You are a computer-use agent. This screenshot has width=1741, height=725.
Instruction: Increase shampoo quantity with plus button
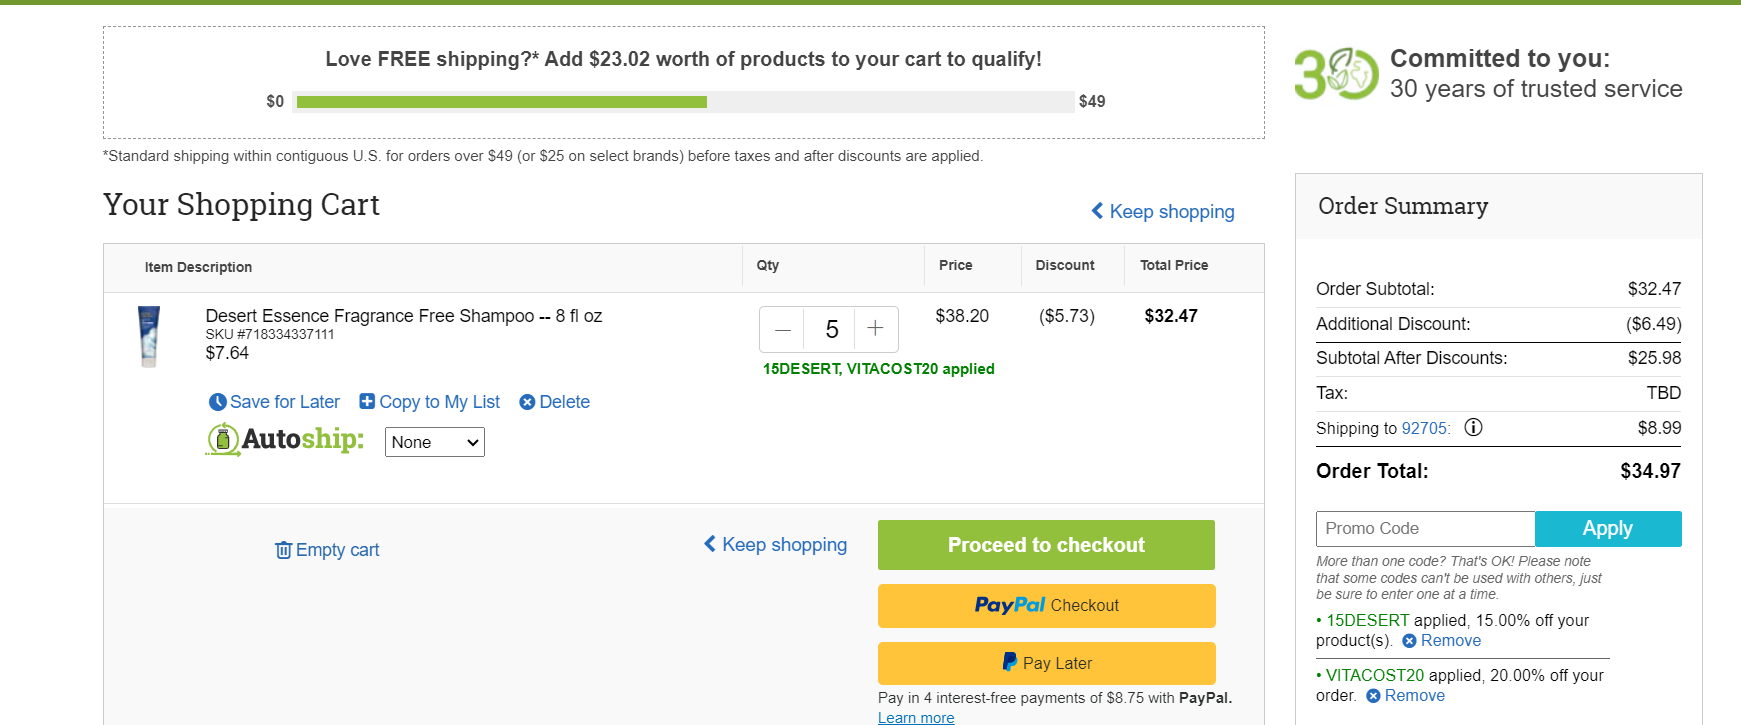point(875,329)
